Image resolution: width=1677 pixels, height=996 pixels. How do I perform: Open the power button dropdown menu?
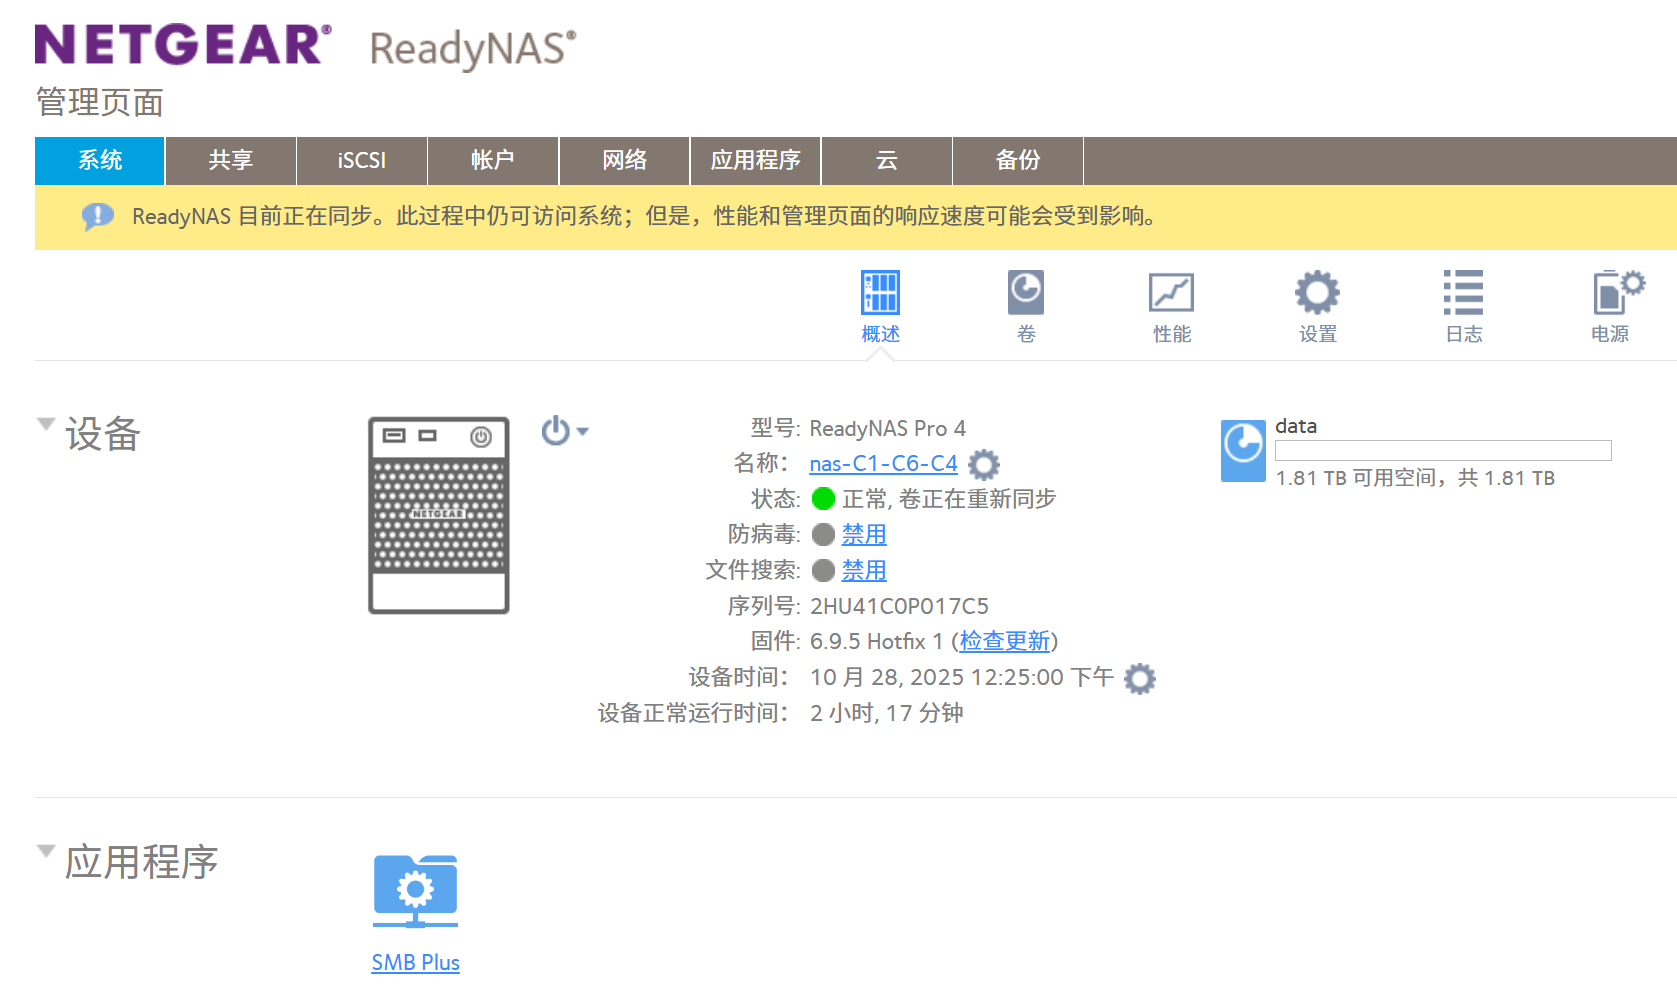[565, 431]
